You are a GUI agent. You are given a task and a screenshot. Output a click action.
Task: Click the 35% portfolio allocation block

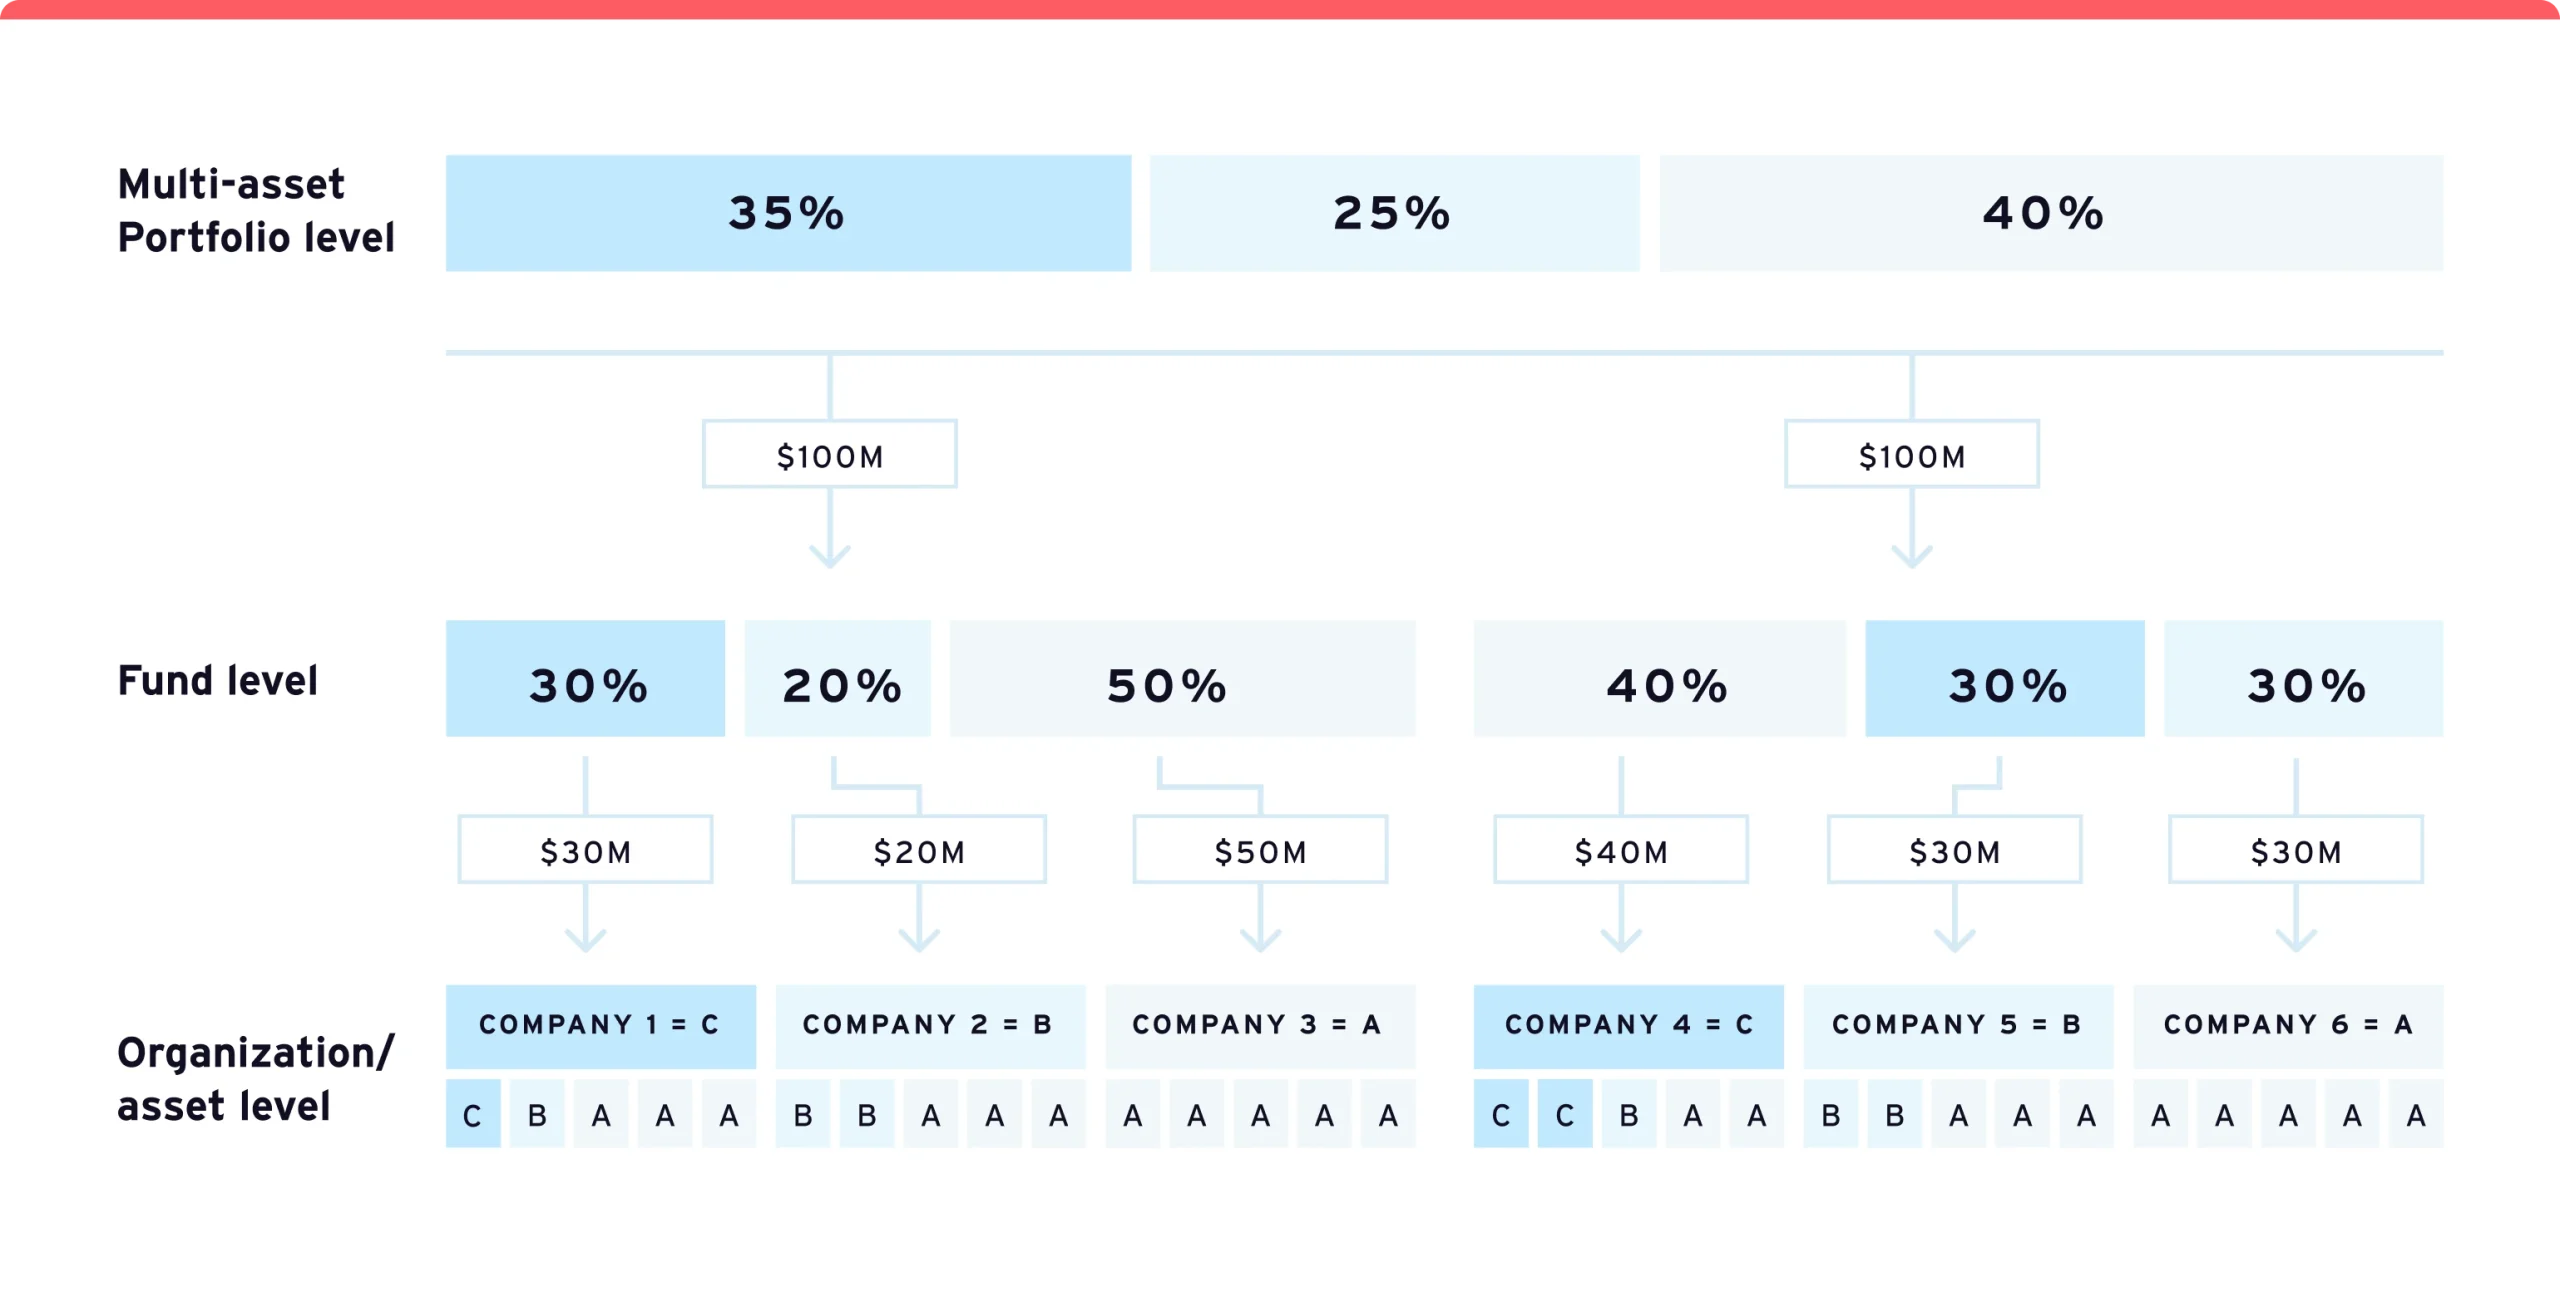pos(788,213)
